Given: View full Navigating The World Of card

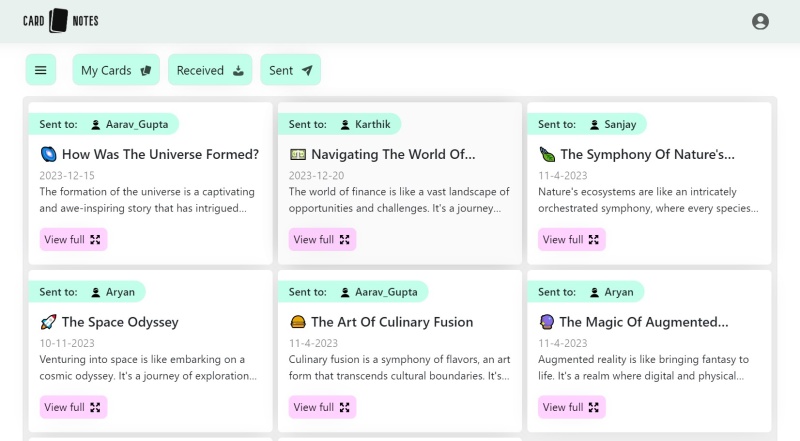Looking at the screenshot, I should coord(322,240).
